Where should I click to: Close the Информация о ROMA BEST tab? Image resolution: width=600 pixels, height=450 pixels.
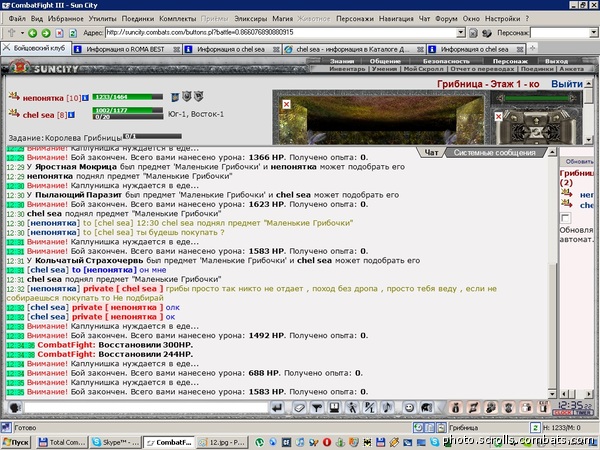(x=176, y=49)
